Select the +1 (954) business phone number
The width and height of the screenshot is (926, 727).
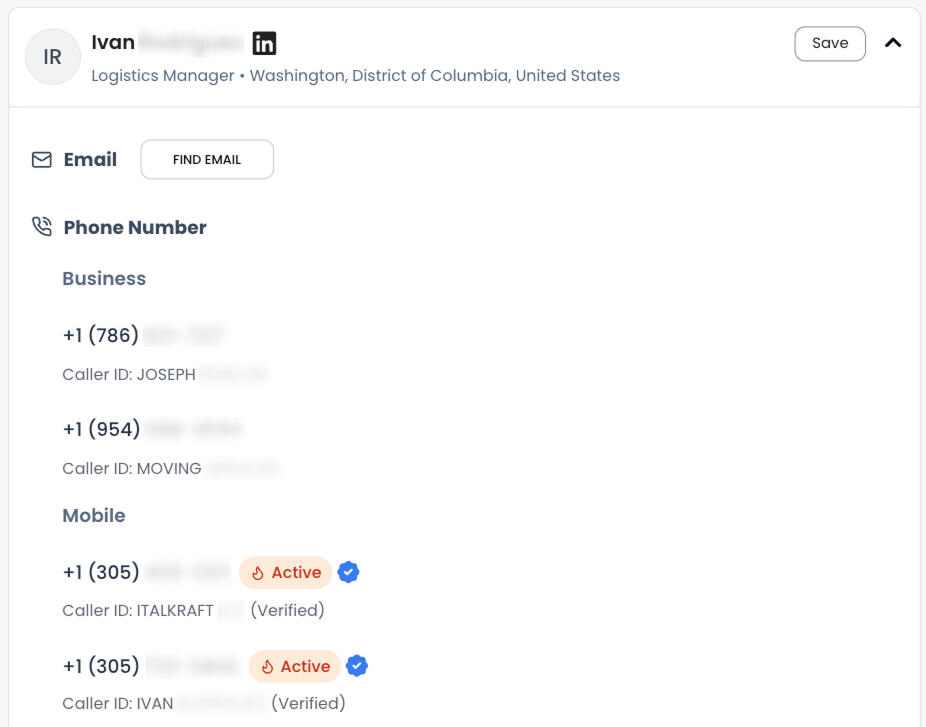tap(152, 429)
